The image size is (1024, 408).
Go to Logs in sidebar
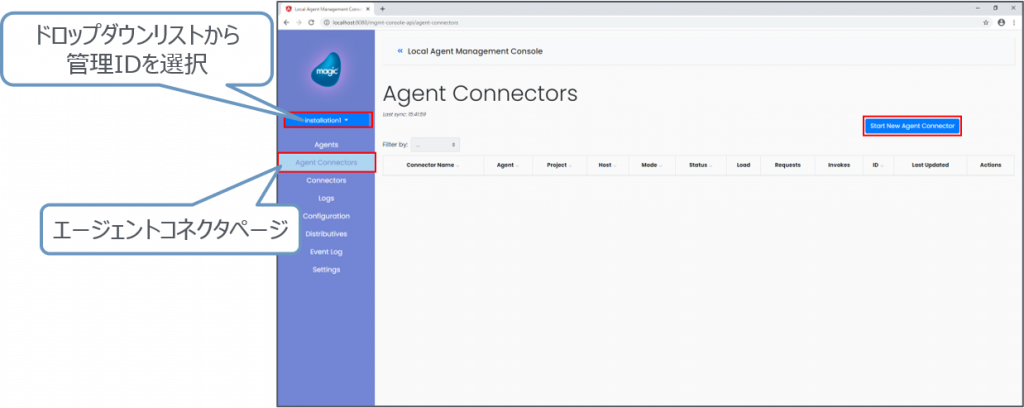pyautogui.click(x=326, y=198)
